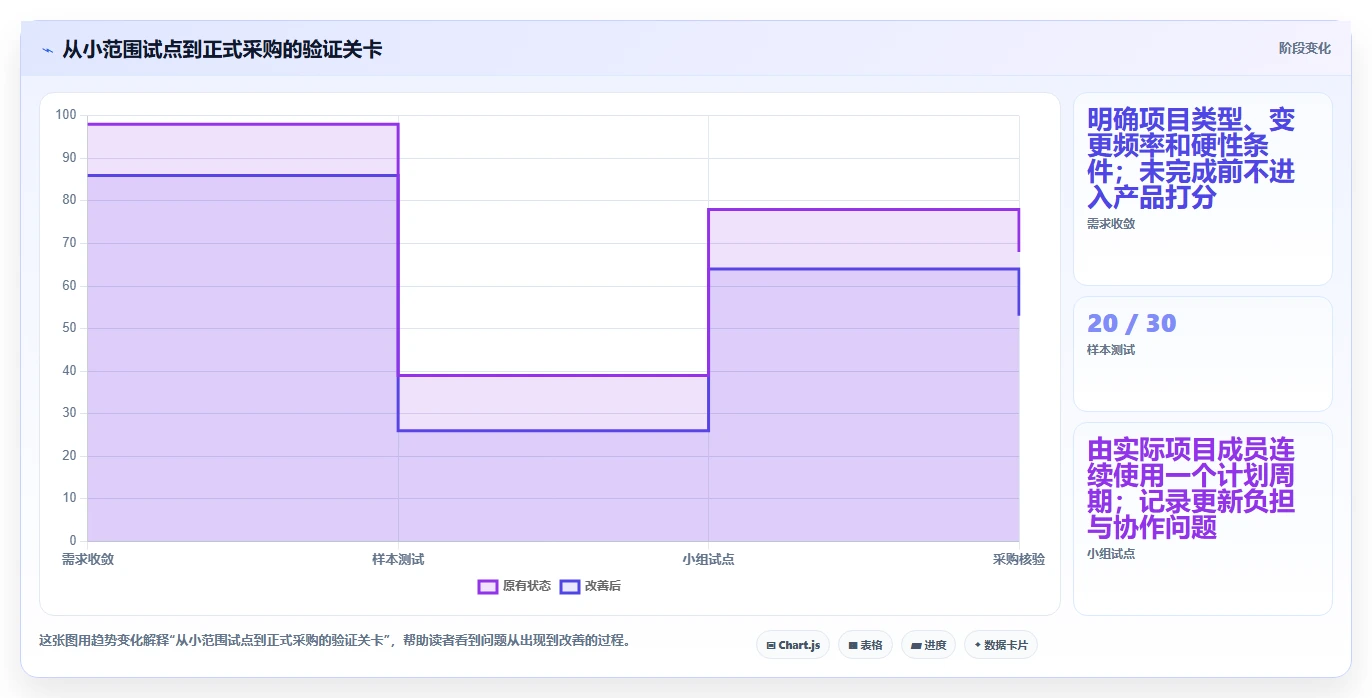This screenshot has height=698, width=1372.
Task: Toggle the 改善后 legend entry
Action: tap(590, 586)
